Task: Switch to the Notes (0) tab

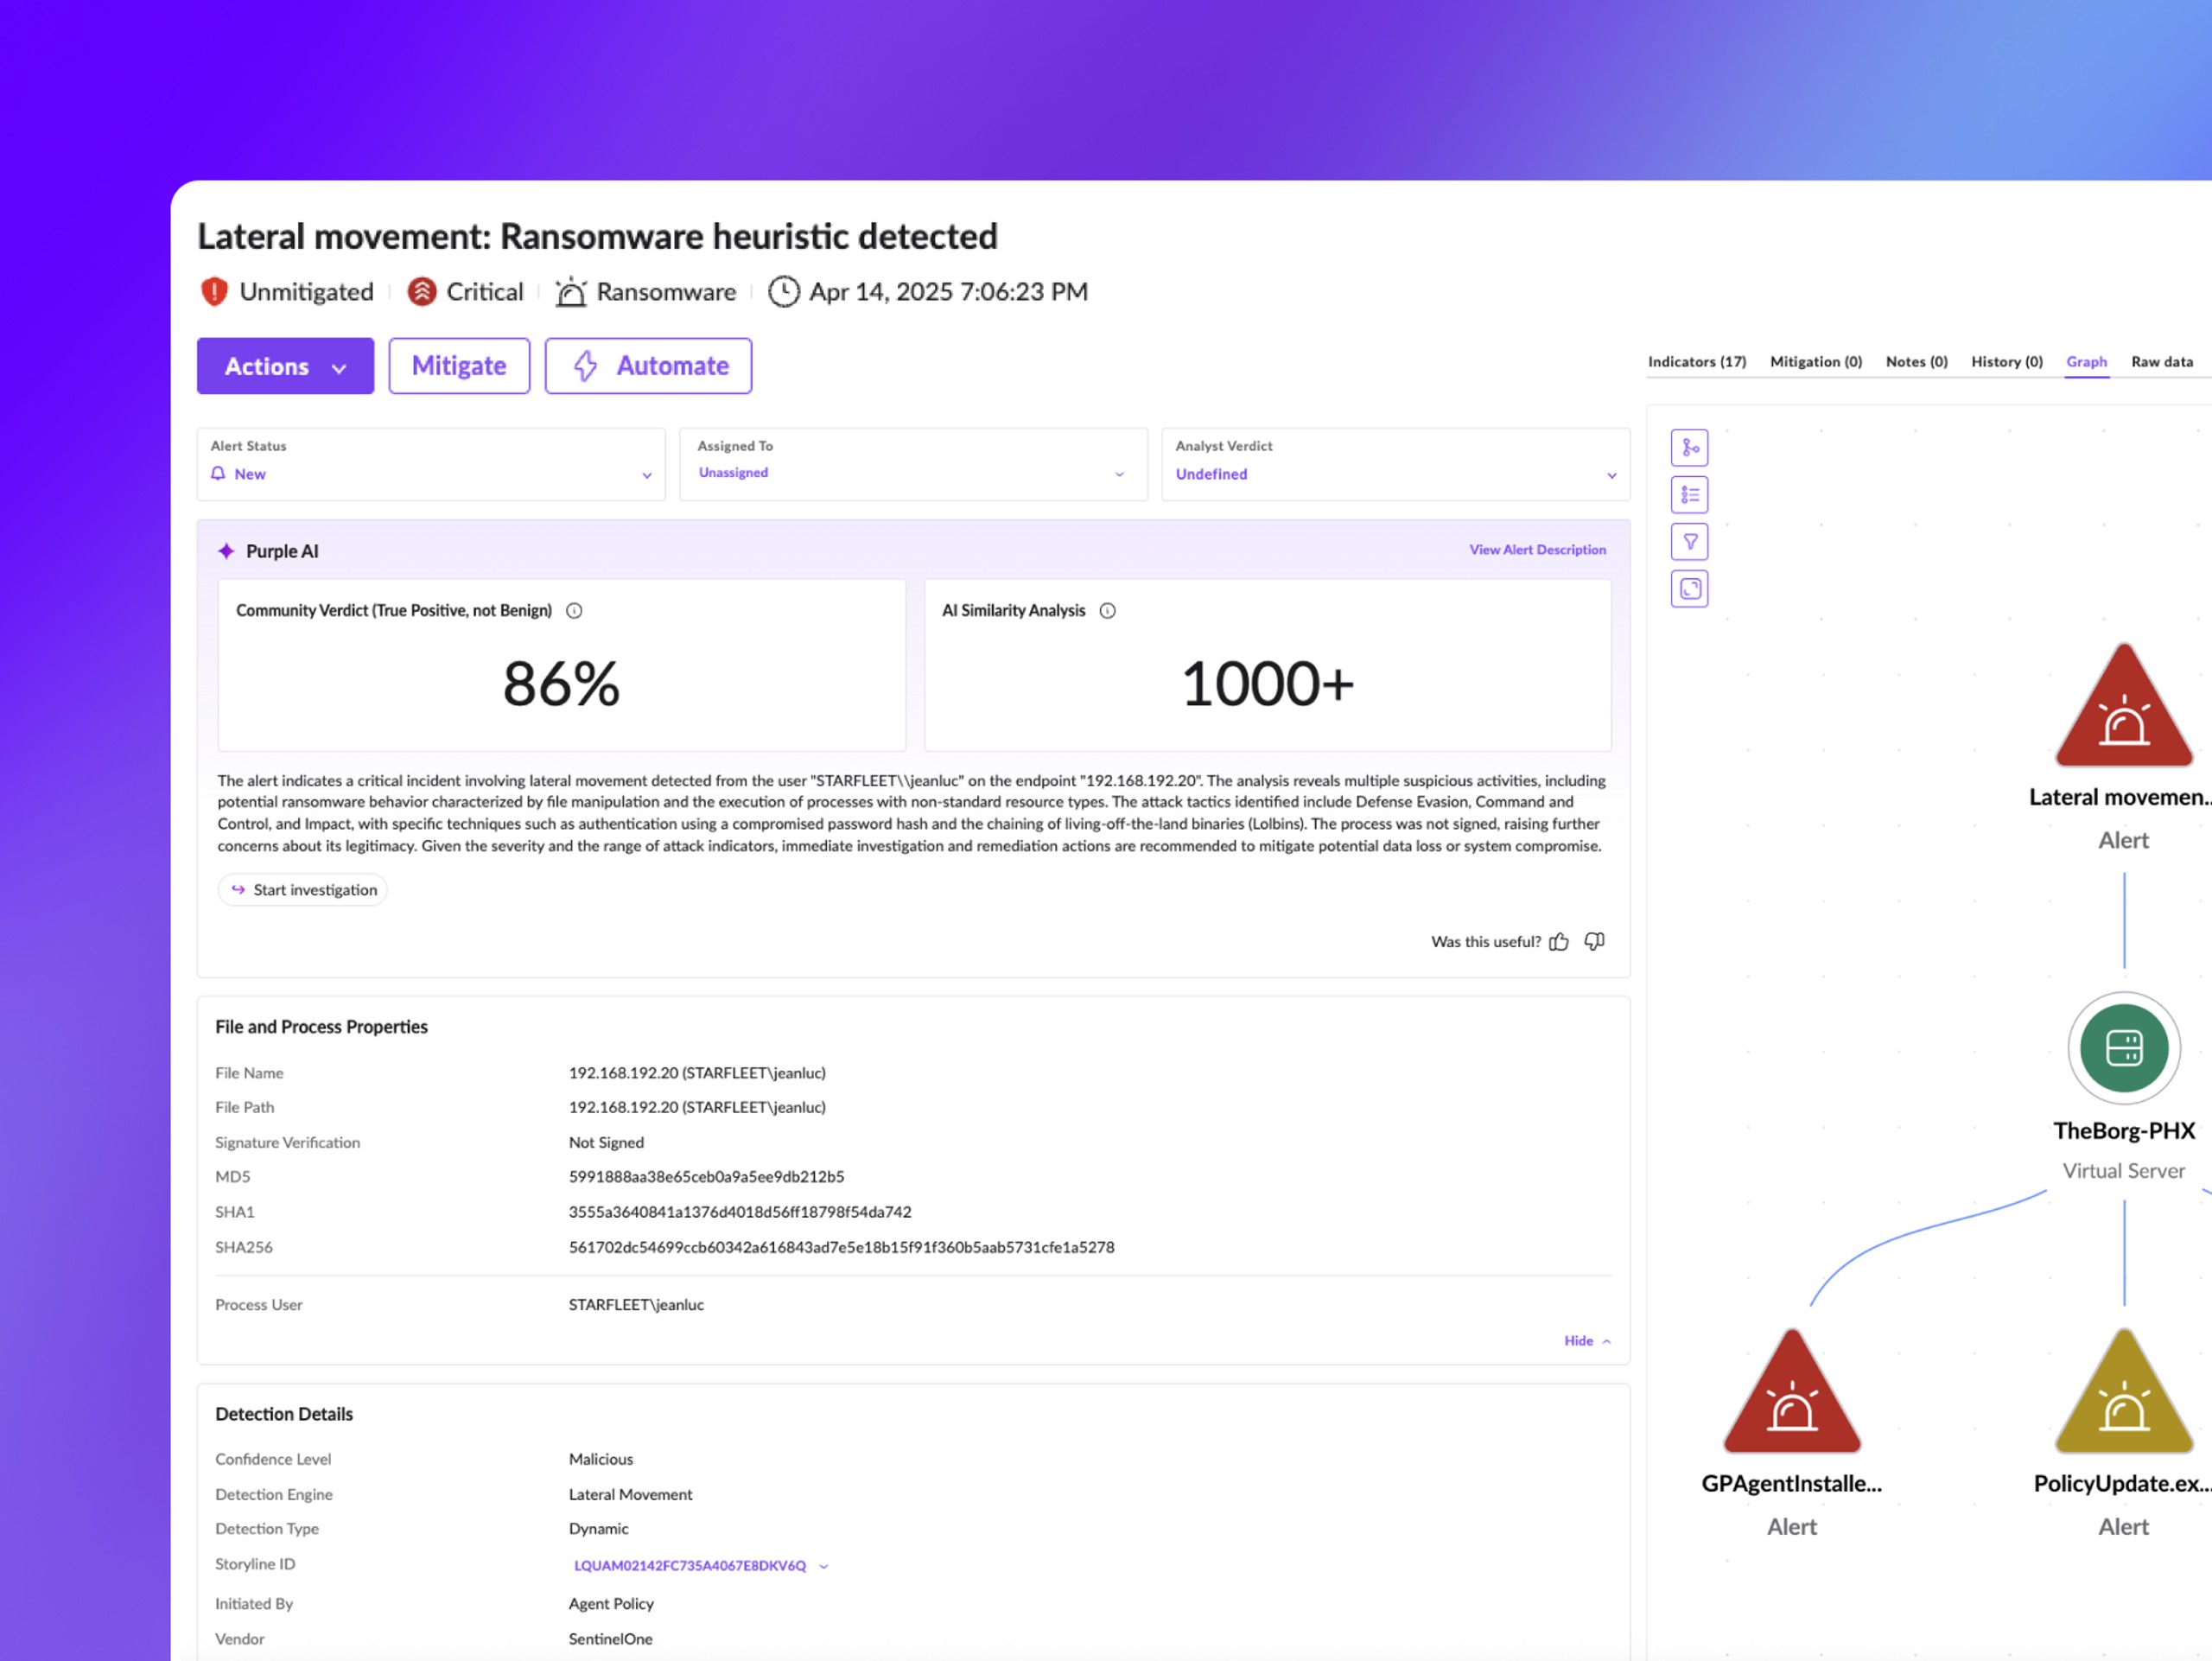Action: click(1916, 362)
